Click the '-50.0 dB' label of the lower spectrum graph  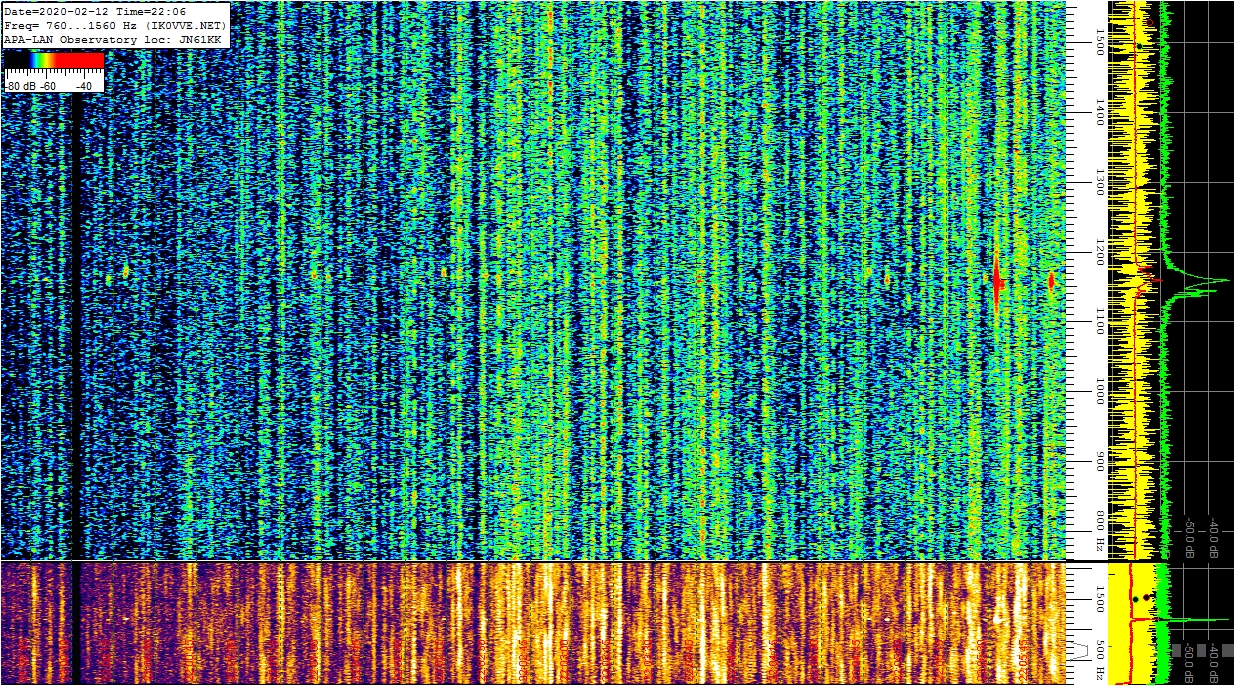pyautogui.click(x=1189, y=663)
